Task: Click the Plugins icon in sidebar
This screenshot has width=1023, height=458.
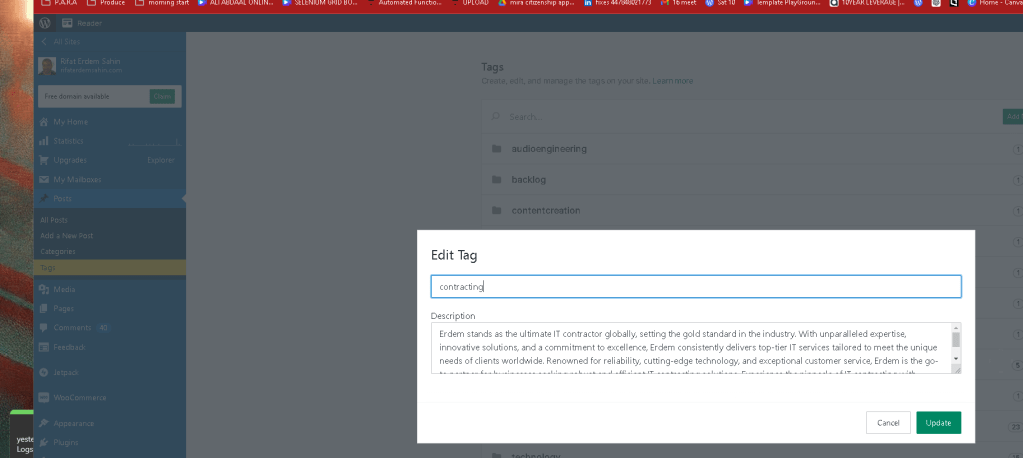Action: point(44,442)
